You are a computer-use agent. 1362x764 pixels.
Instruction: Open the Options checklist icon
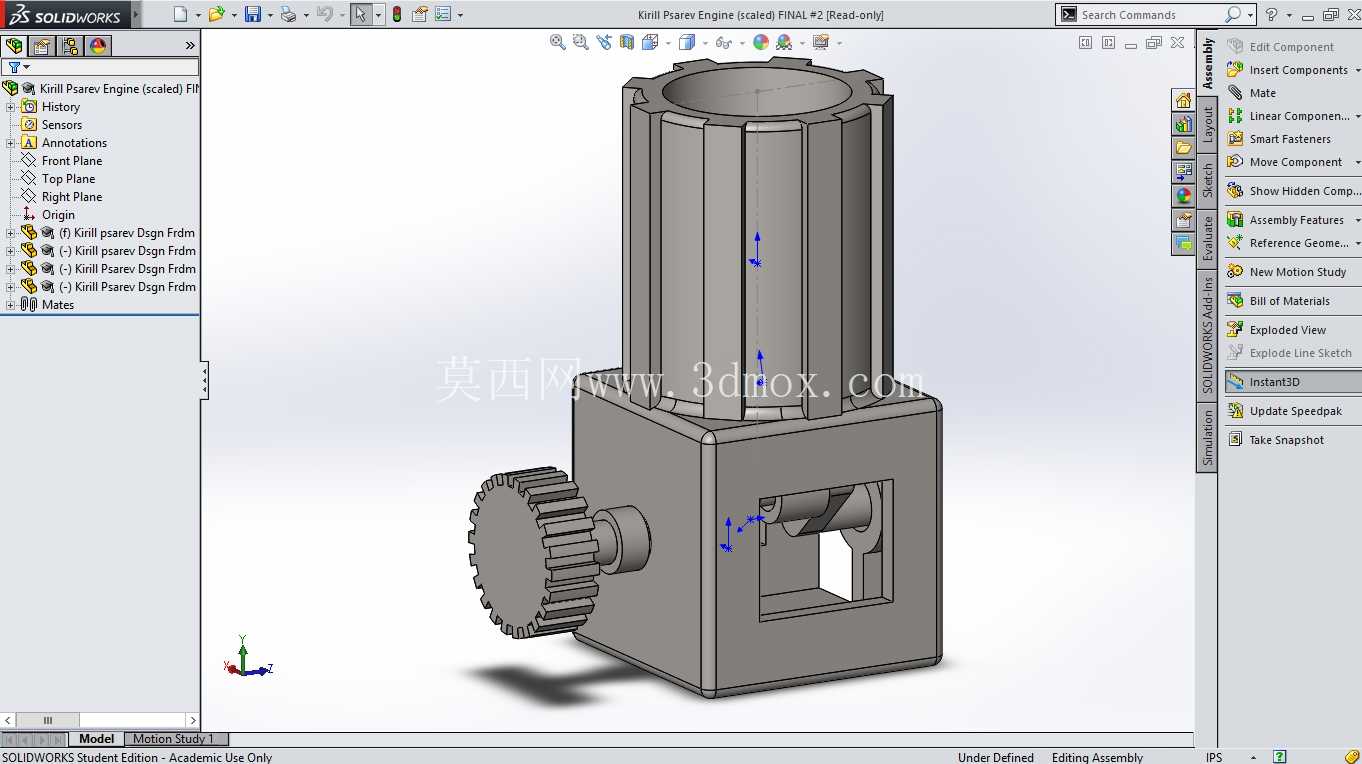coord(443,14)
